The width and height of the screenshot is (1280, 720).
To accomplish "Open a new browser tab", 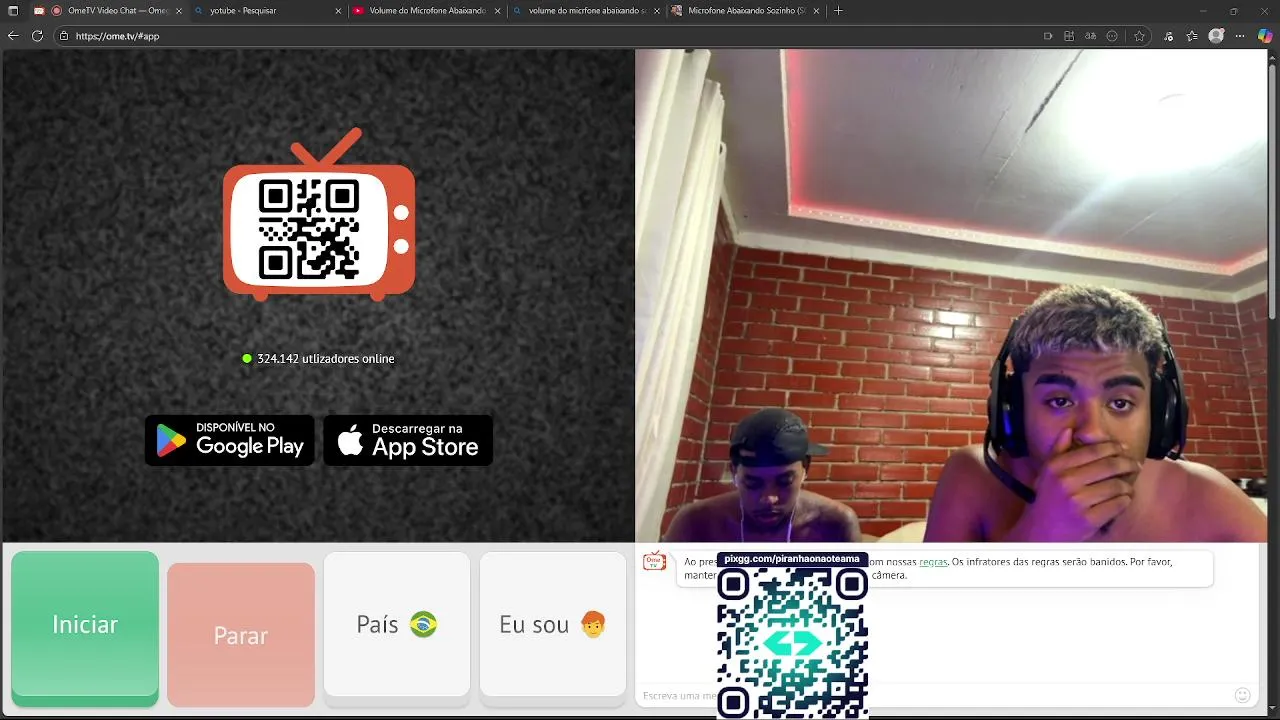I will (x=838, y=11).
